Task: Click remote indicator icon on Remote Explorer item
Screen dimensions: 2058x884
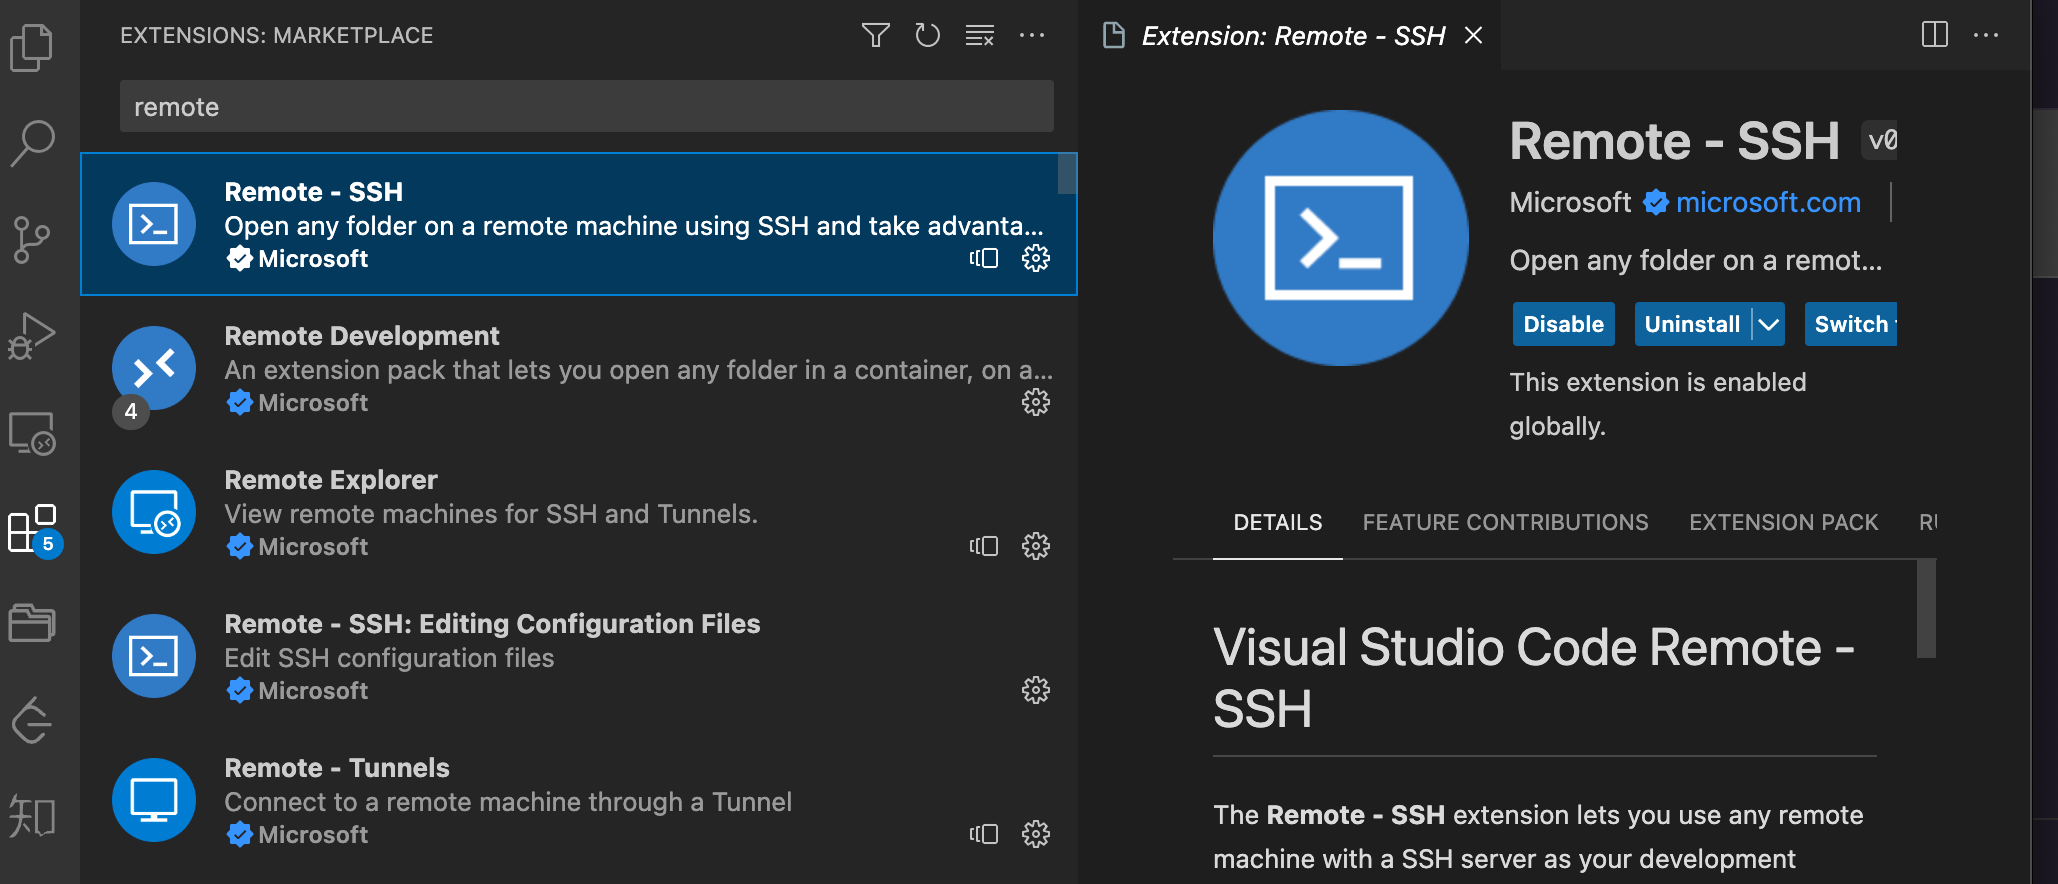Action: [x=984, y=546]
